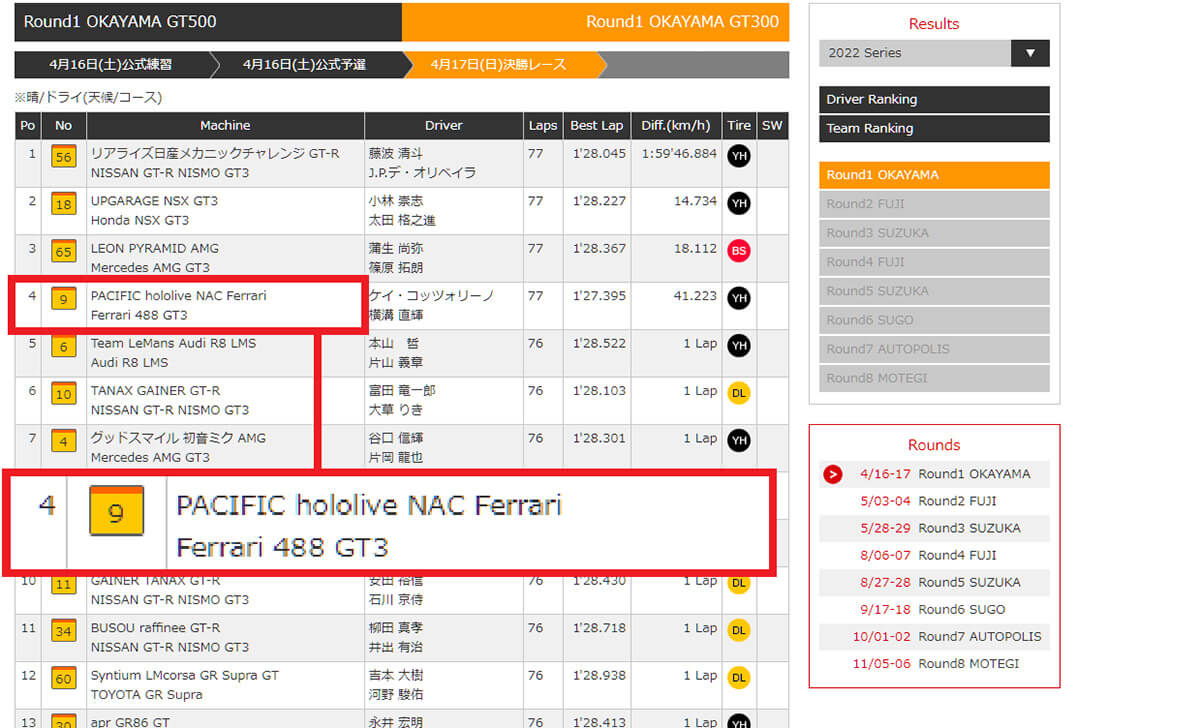The width and height of the screenshot is (1200, 728).
Task: Click the No. 4 badge for グッドスマイル 初音ミク AMG
Action: point(64,442)
